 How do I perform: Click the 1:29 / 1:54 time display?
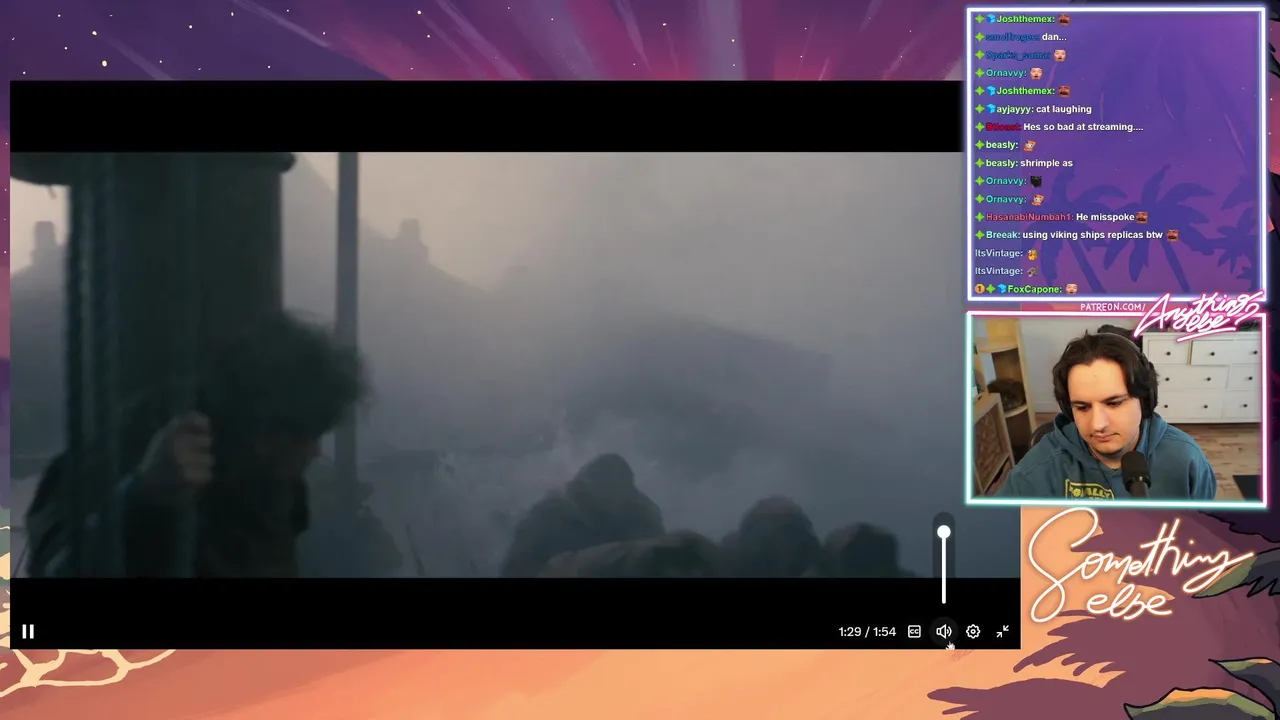(x=867, y=632)
